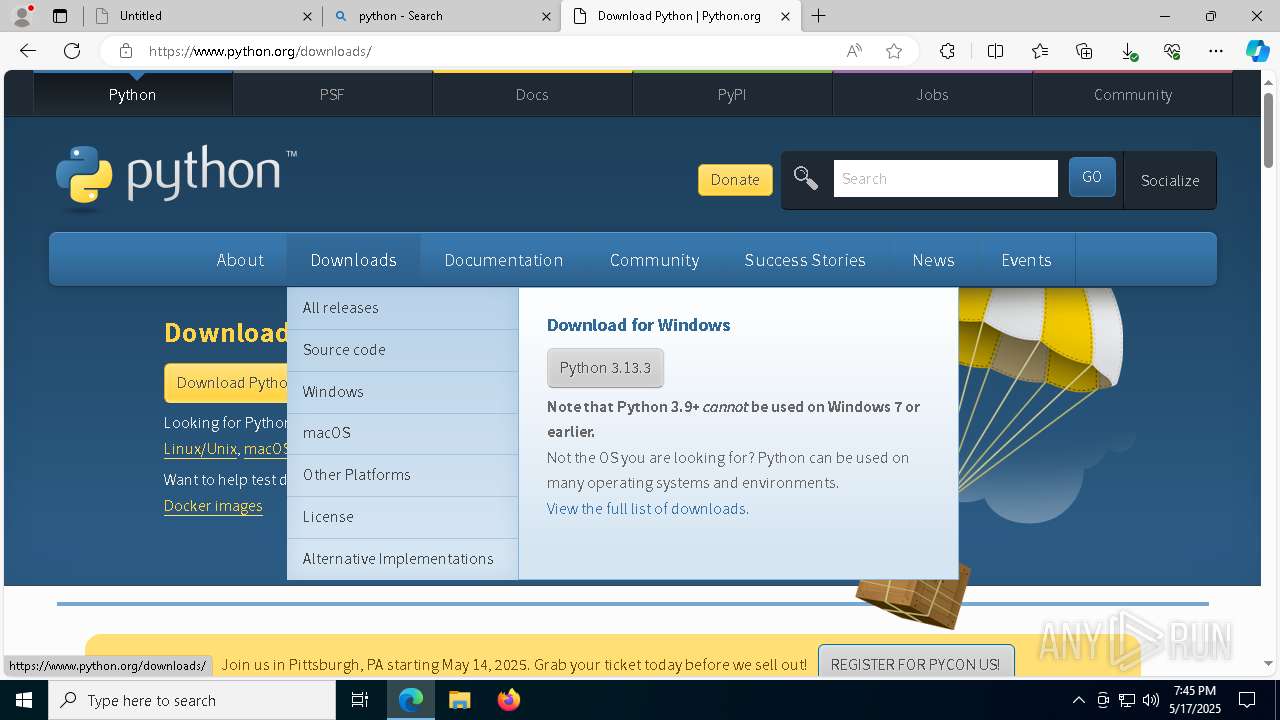1280x720 pixels.
Task: Select Alternative Implementations entry
Action: pos(402,559)
